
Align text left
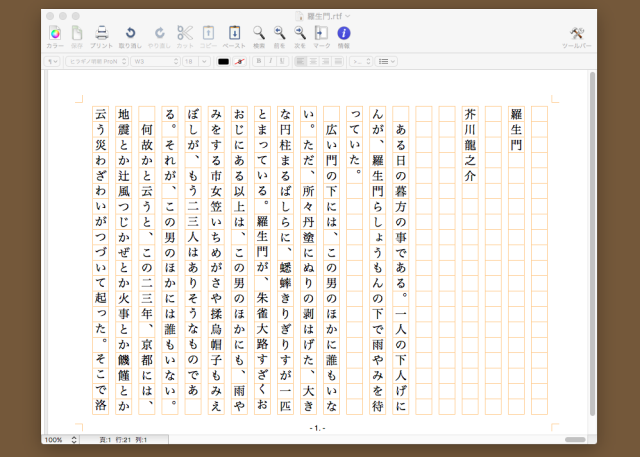301,62
